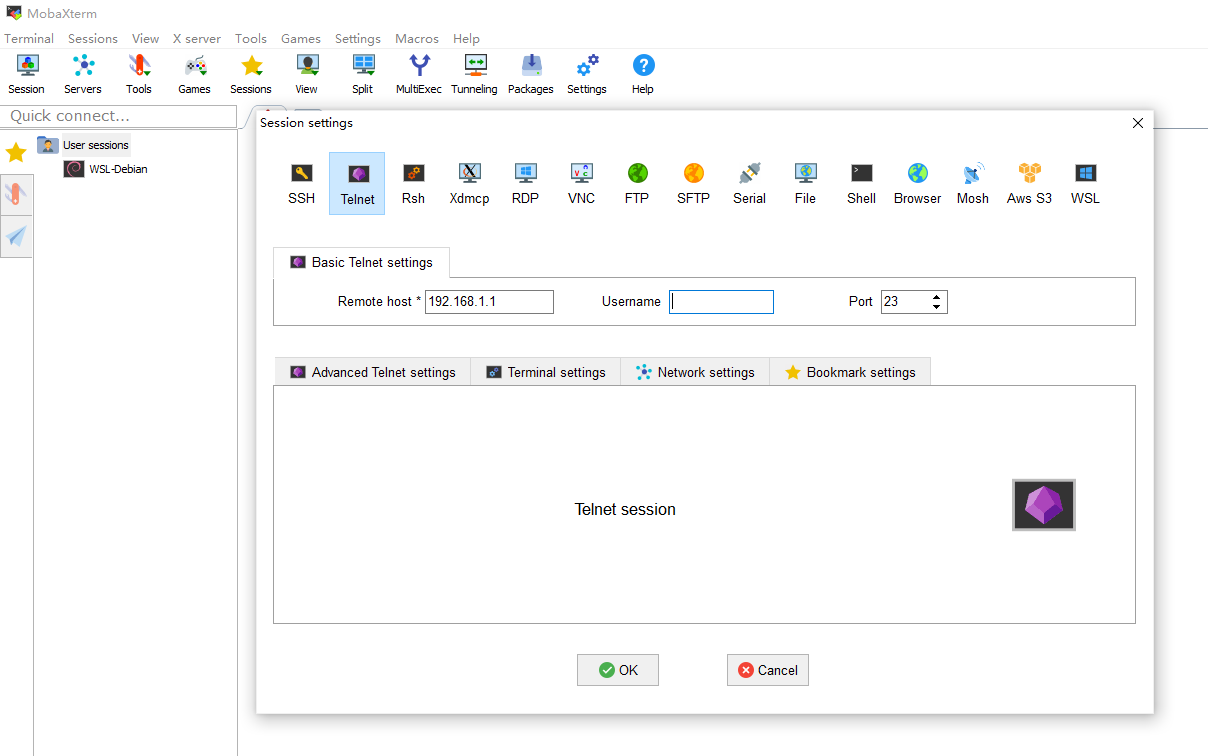Select the SSH session type icon
This screenshot has width=1208, height=756.
[x=301, y=183]
